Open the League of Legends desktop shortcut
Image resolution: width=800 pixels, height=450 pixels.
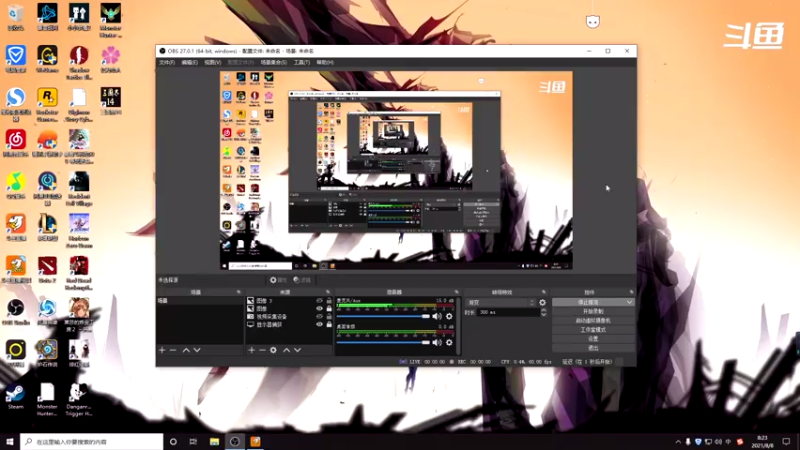tap(47, 228)
